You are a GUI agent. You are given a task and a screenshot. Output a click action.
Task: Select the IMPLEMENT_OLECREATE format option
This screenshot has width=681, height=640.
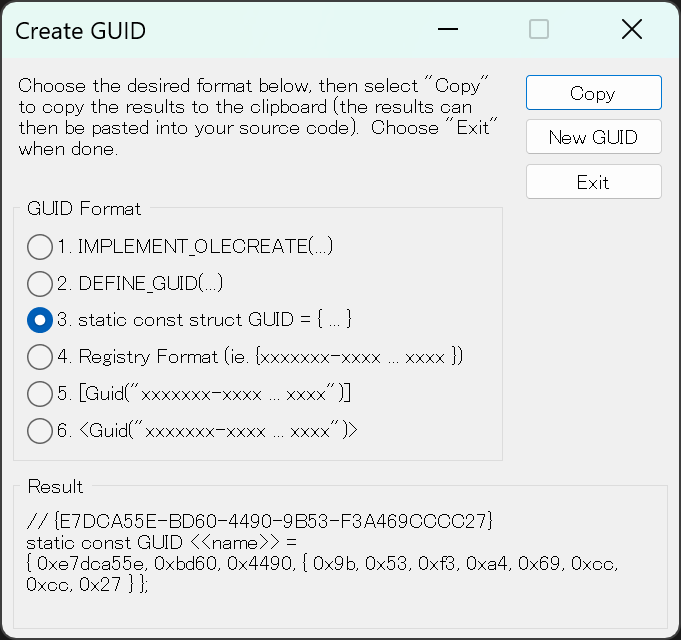pyautogui.click(x=40, y=247)
